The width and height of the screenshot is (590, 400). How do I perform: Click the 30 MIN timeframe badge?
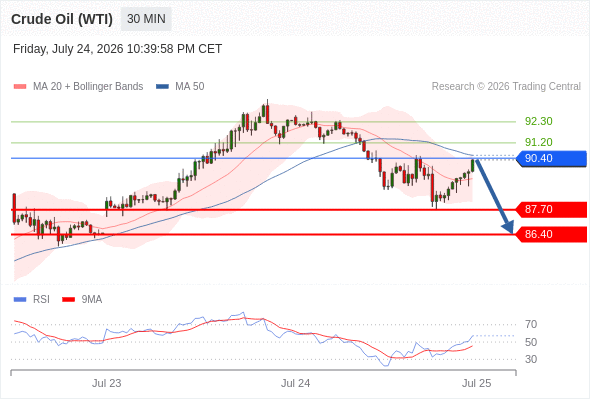point(146,19)
